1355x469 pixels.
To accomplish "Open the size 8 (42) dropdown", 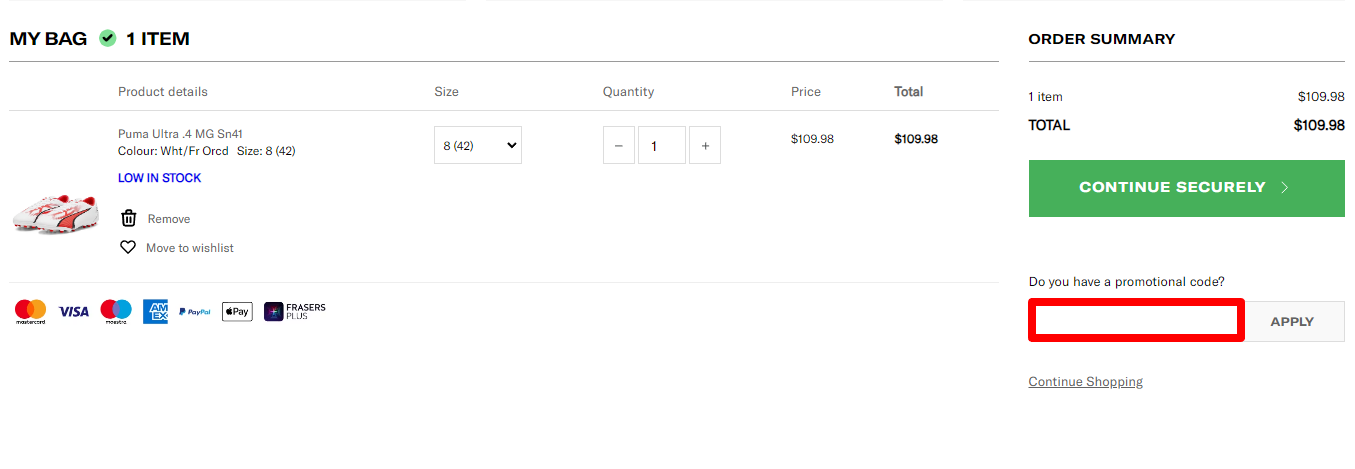I will [478, 146].
